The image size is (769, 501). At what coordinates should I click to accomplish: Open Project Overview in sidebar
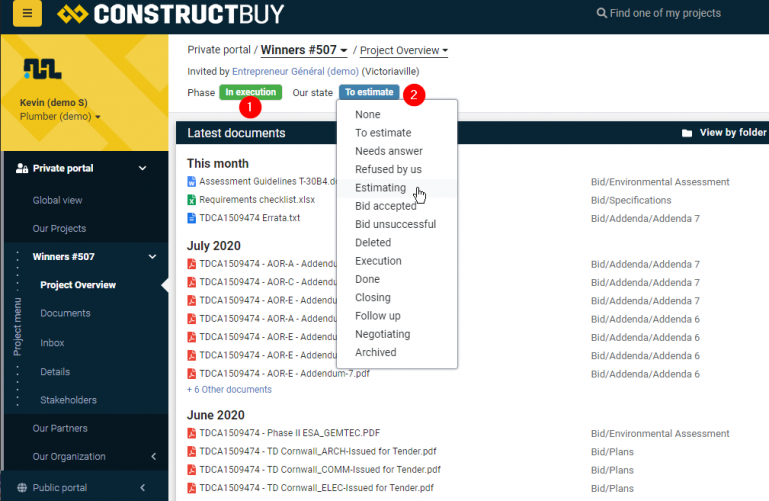[78, 285]
